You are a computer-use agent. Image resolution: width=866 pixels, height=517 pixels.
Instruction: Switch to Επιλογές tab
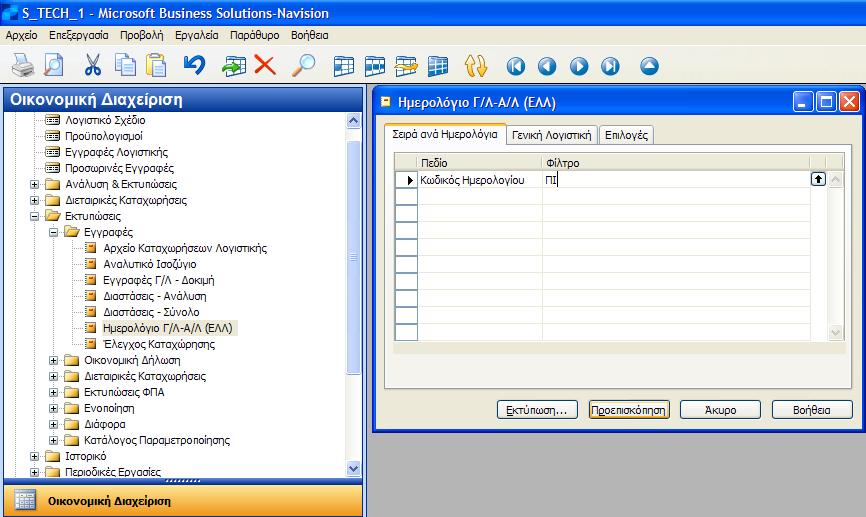tap(626, 135)
